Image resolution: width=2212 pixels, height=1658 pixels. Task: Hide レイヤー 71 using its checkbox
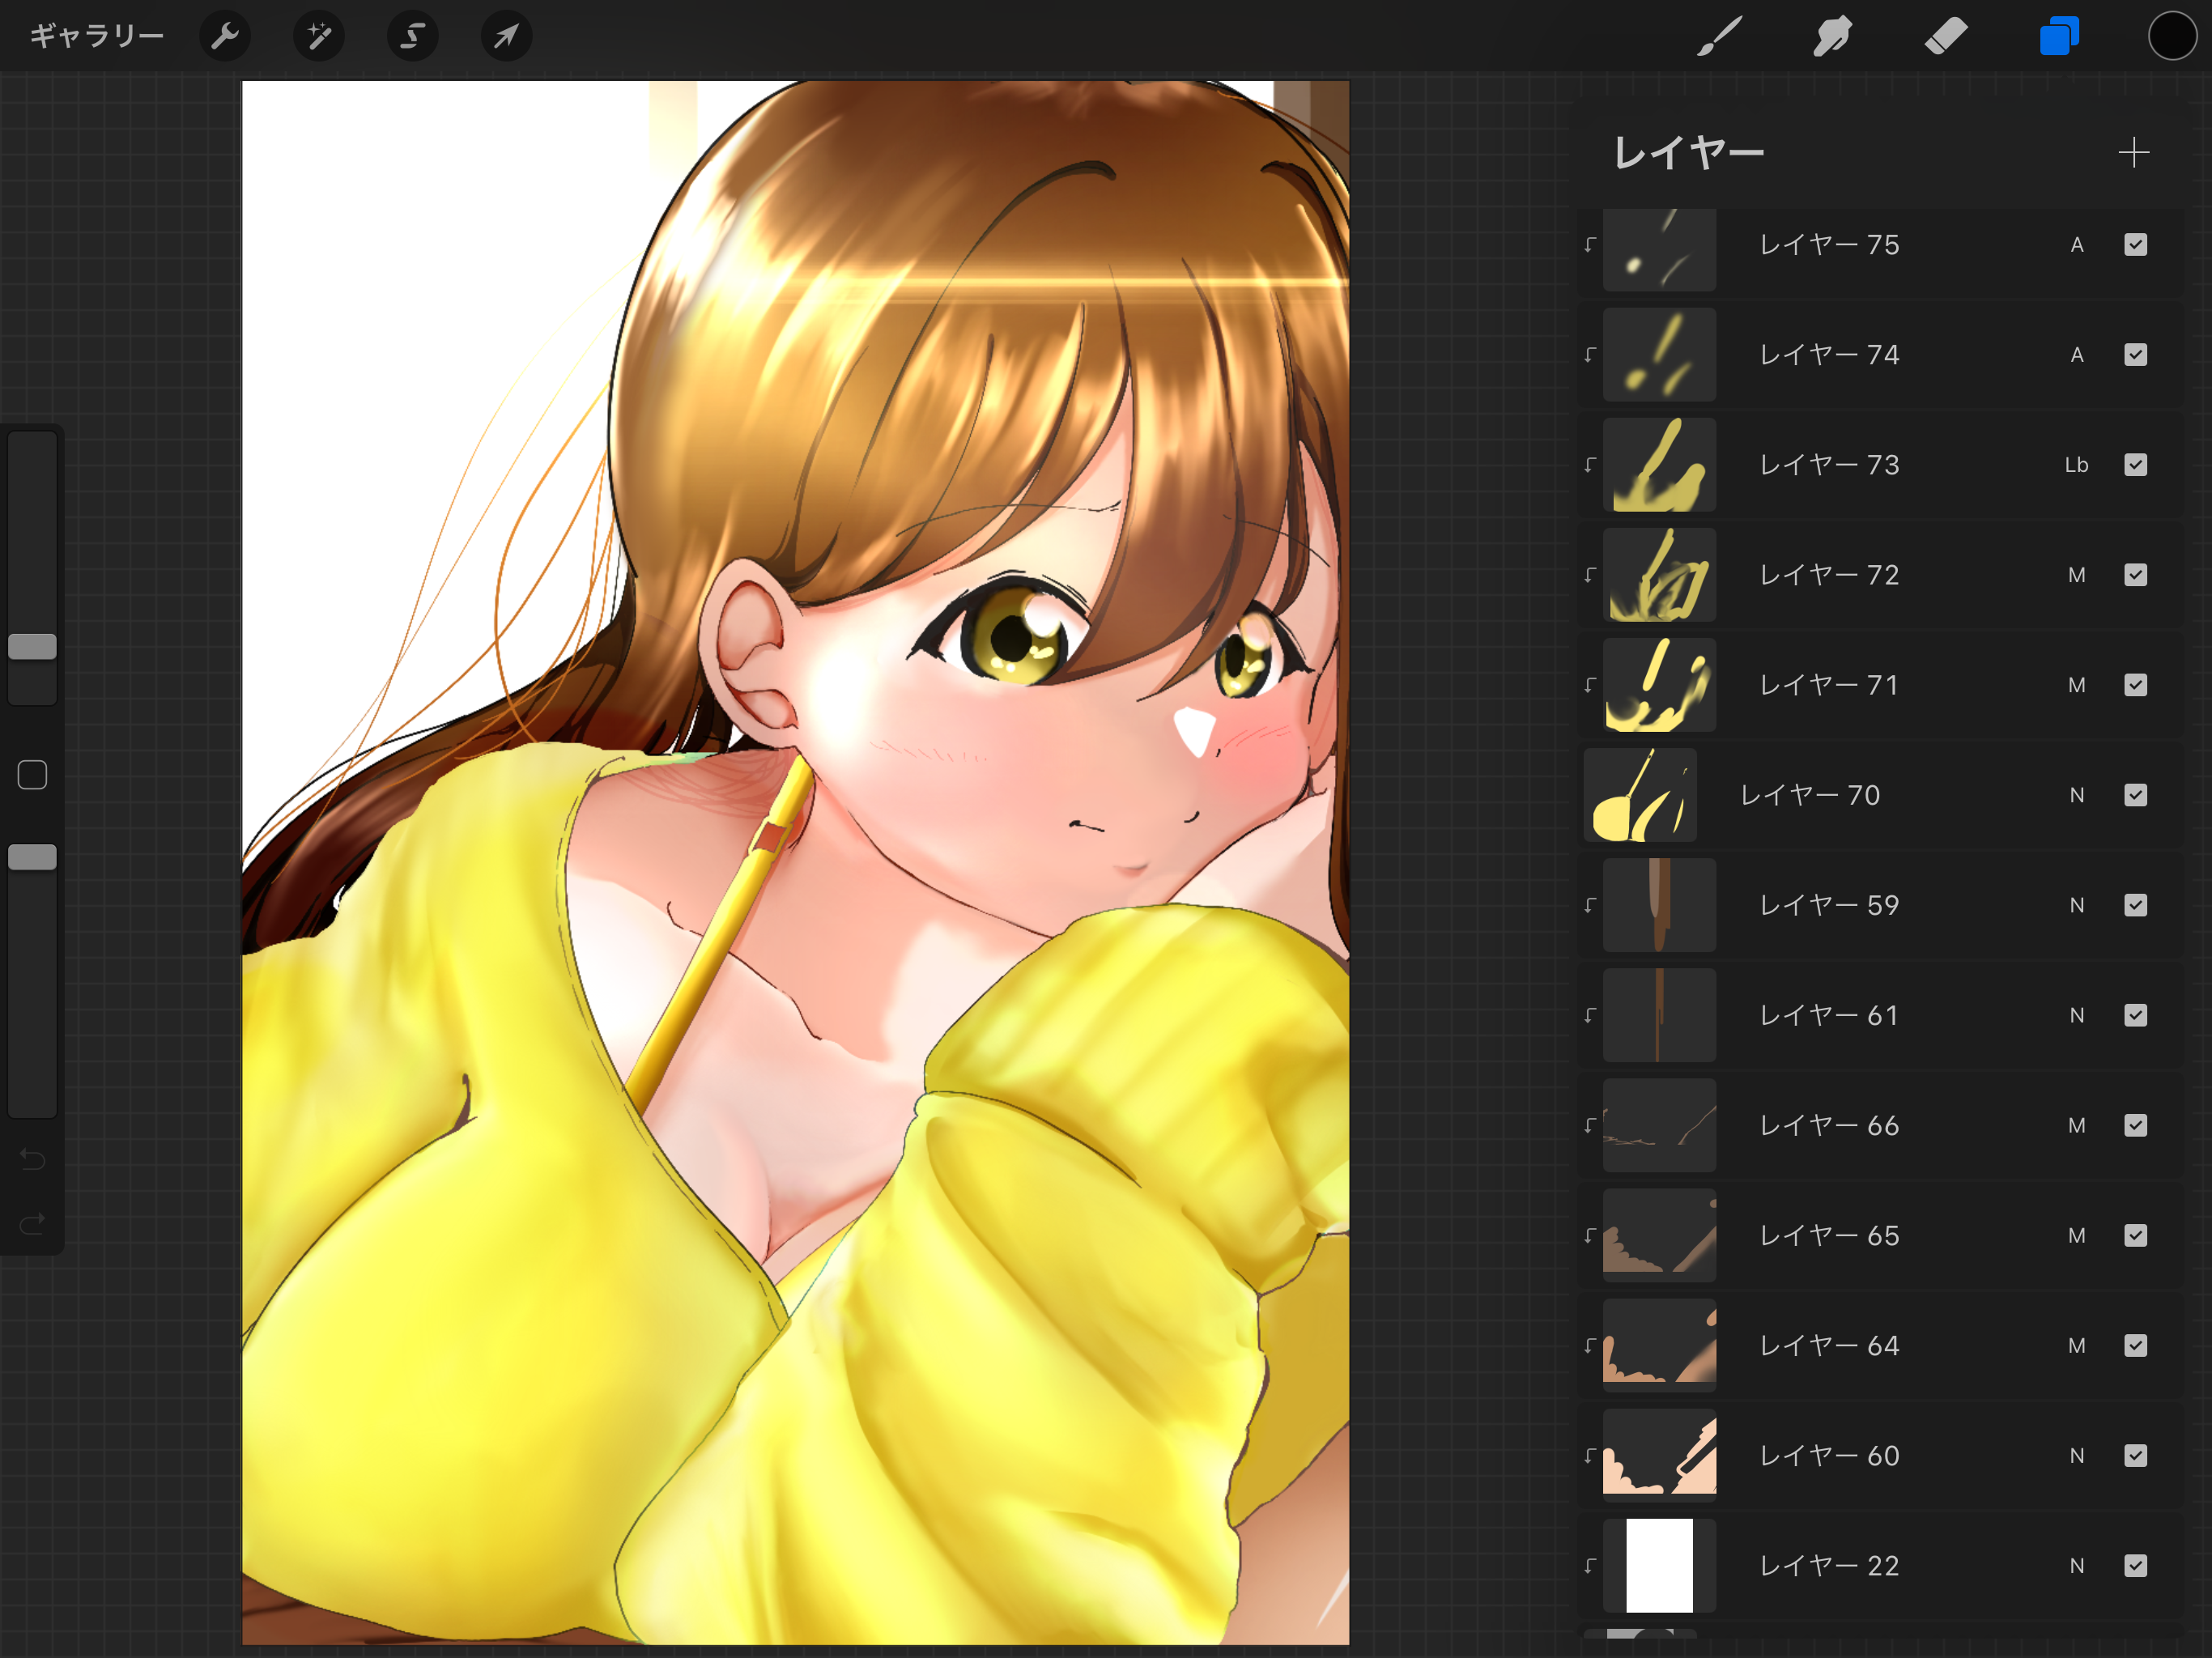(x=2136, y=685)
